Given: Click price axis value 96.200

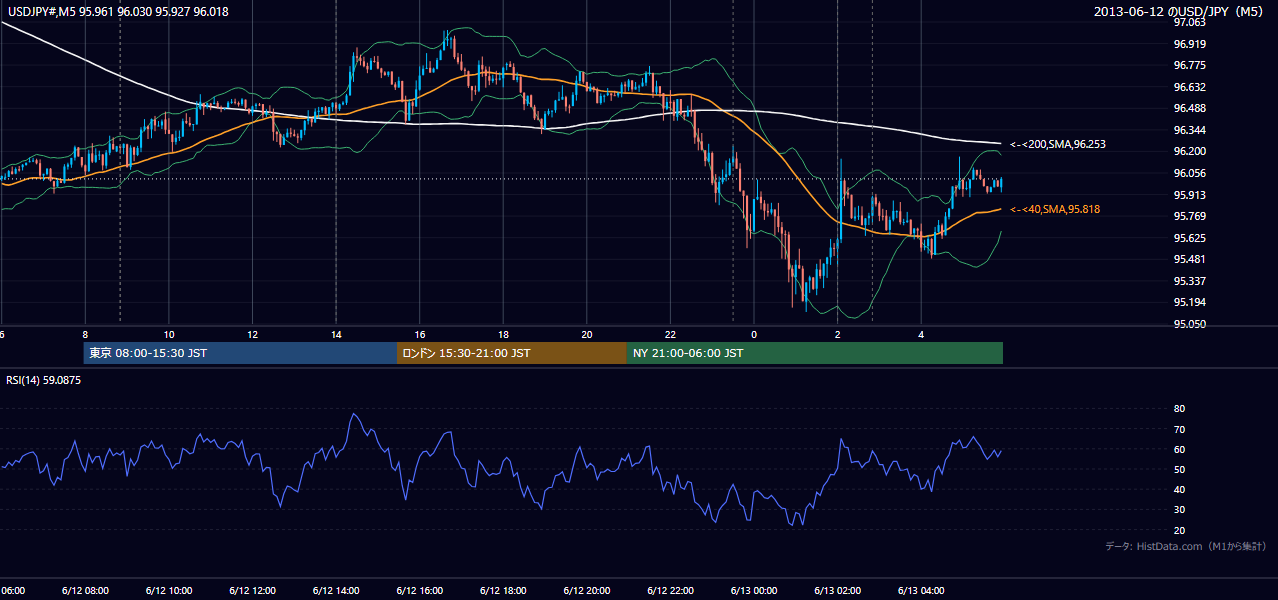Looking at the screenshot, I should 1189,151.
